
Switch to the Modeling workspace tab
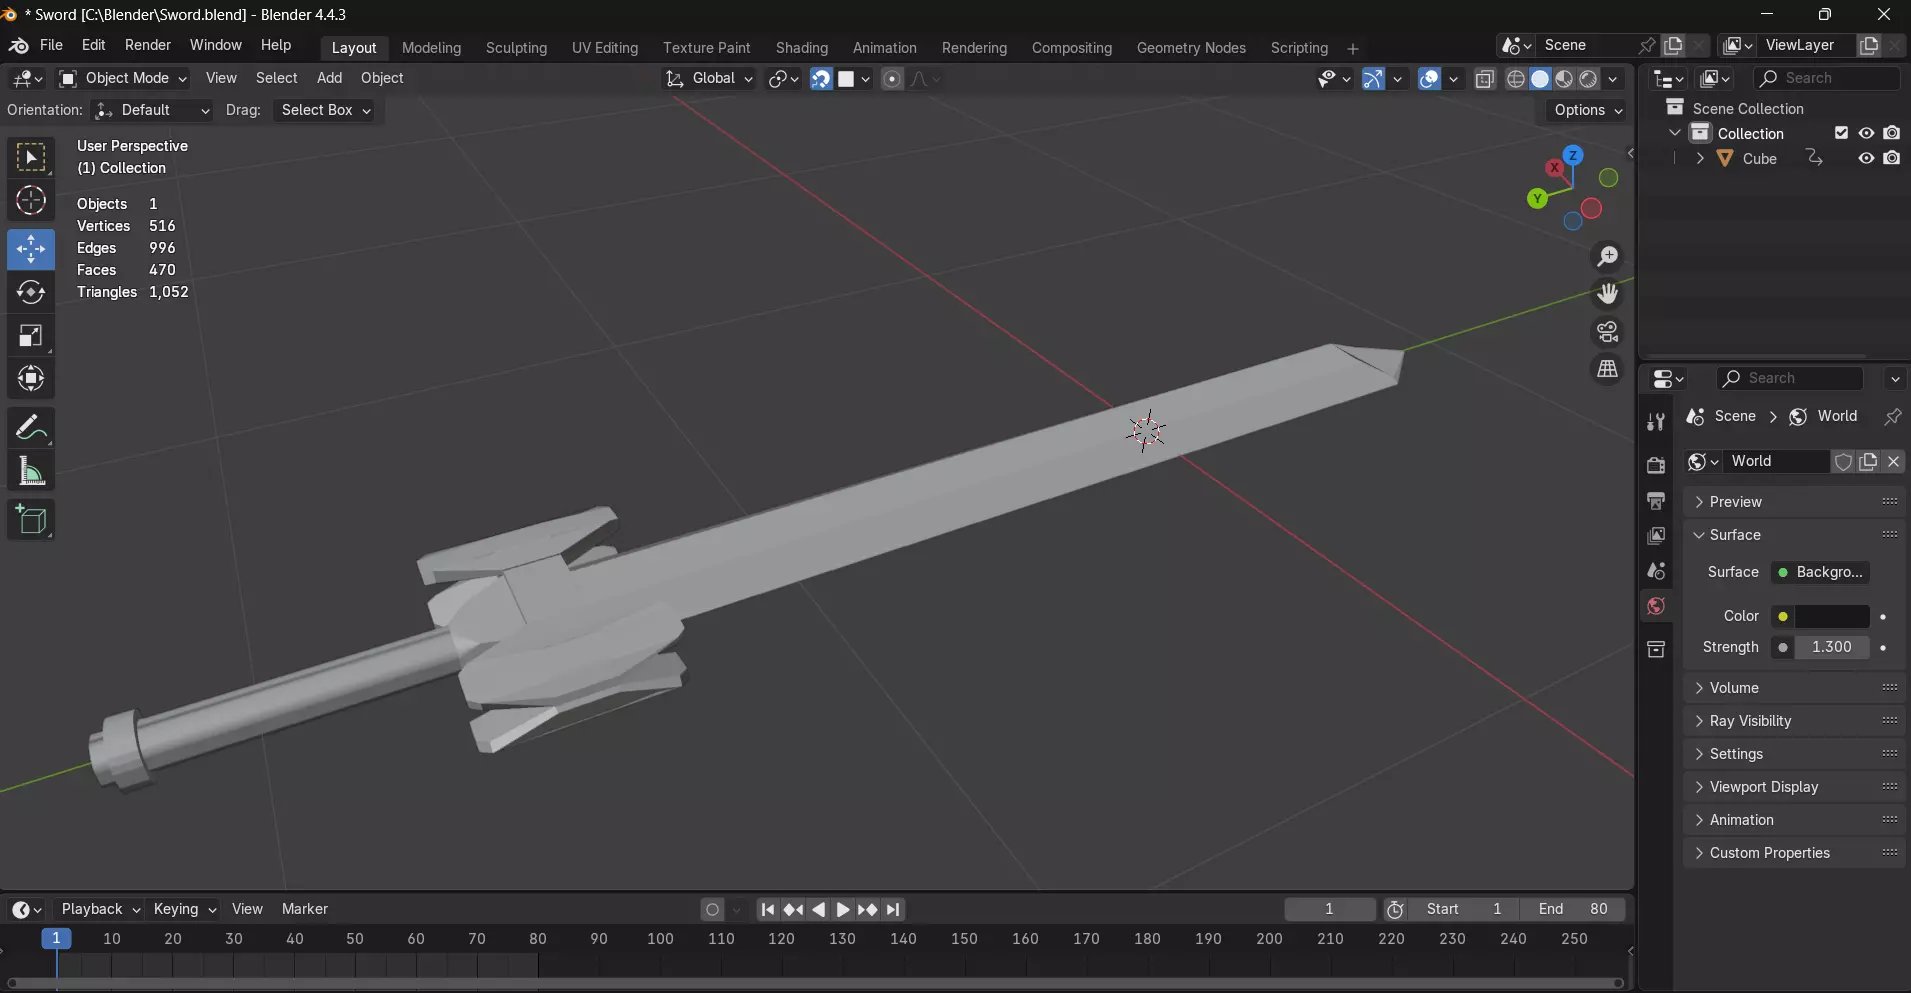tap(431, 48)
